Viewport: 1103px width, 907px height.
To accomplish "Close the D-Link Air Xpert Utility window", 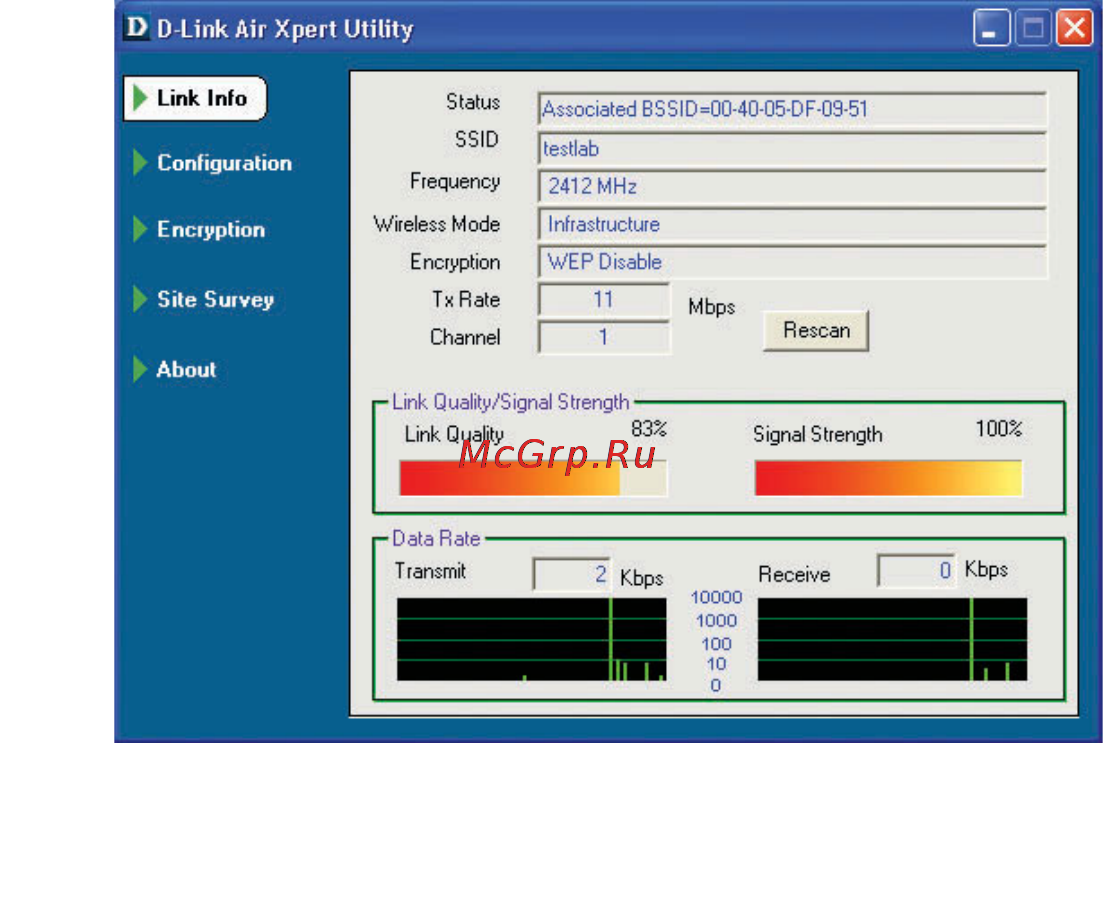I will 1075,28.
